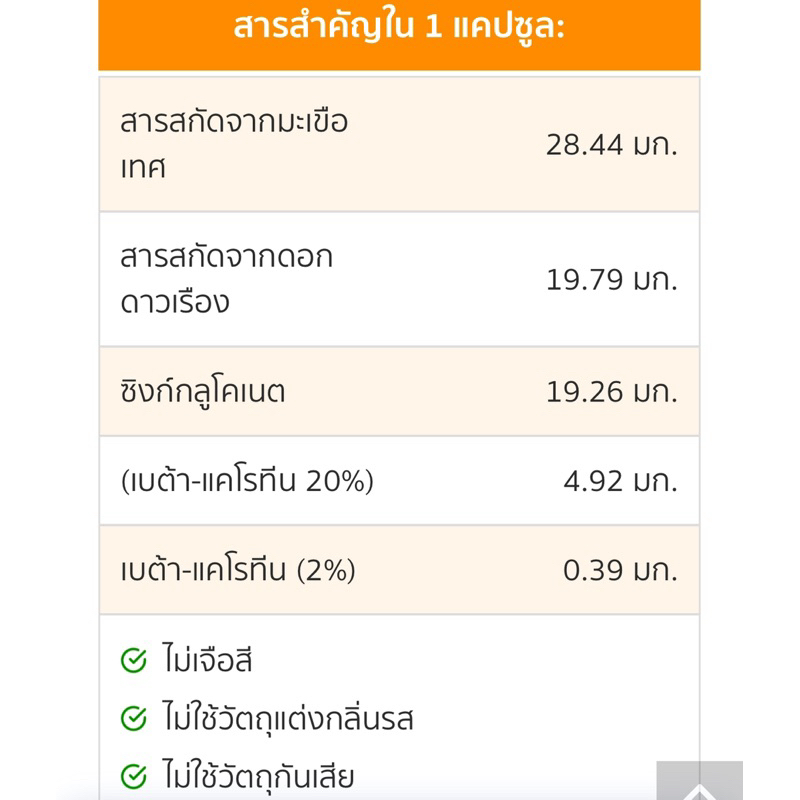The image size is (800, 800).
Task: Click the 19.79 มก. amount
Action: click(x=611, y=280)
